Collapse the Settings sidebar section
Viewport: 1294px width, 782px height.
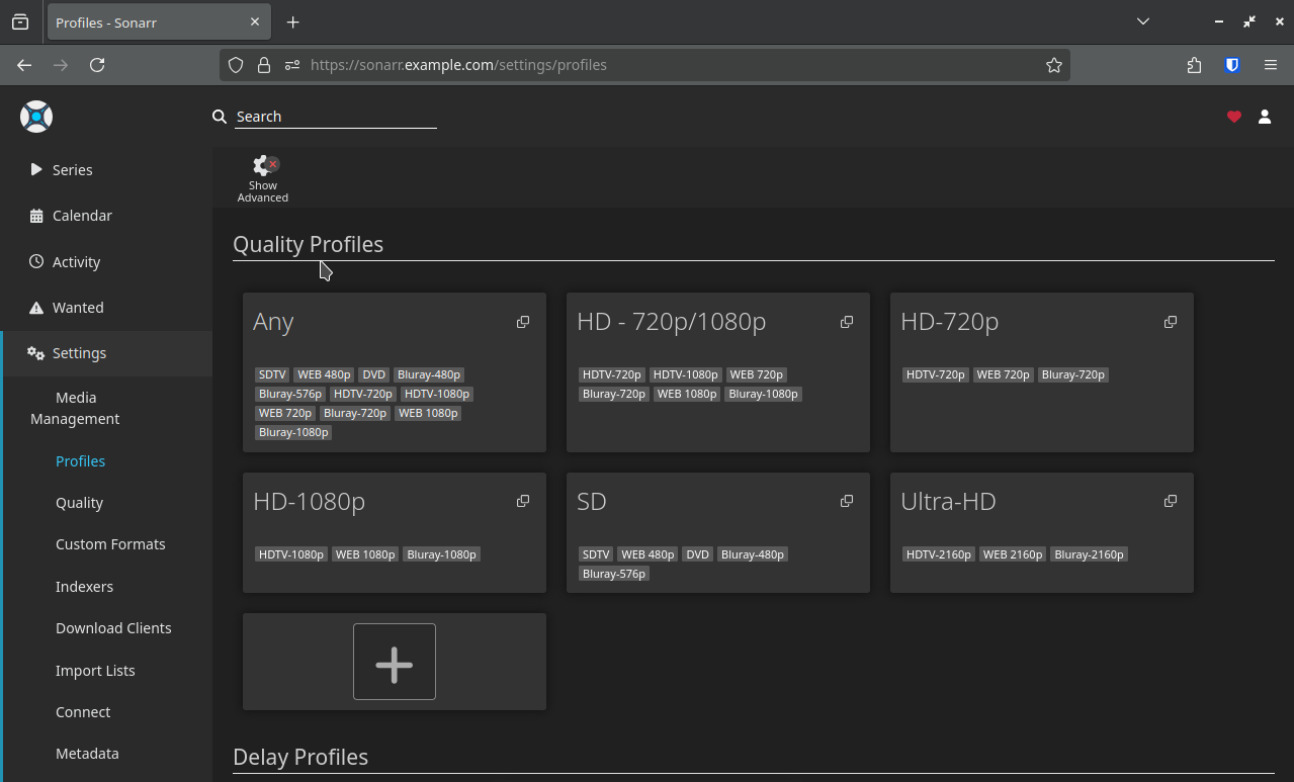click(x=79, y=353)
